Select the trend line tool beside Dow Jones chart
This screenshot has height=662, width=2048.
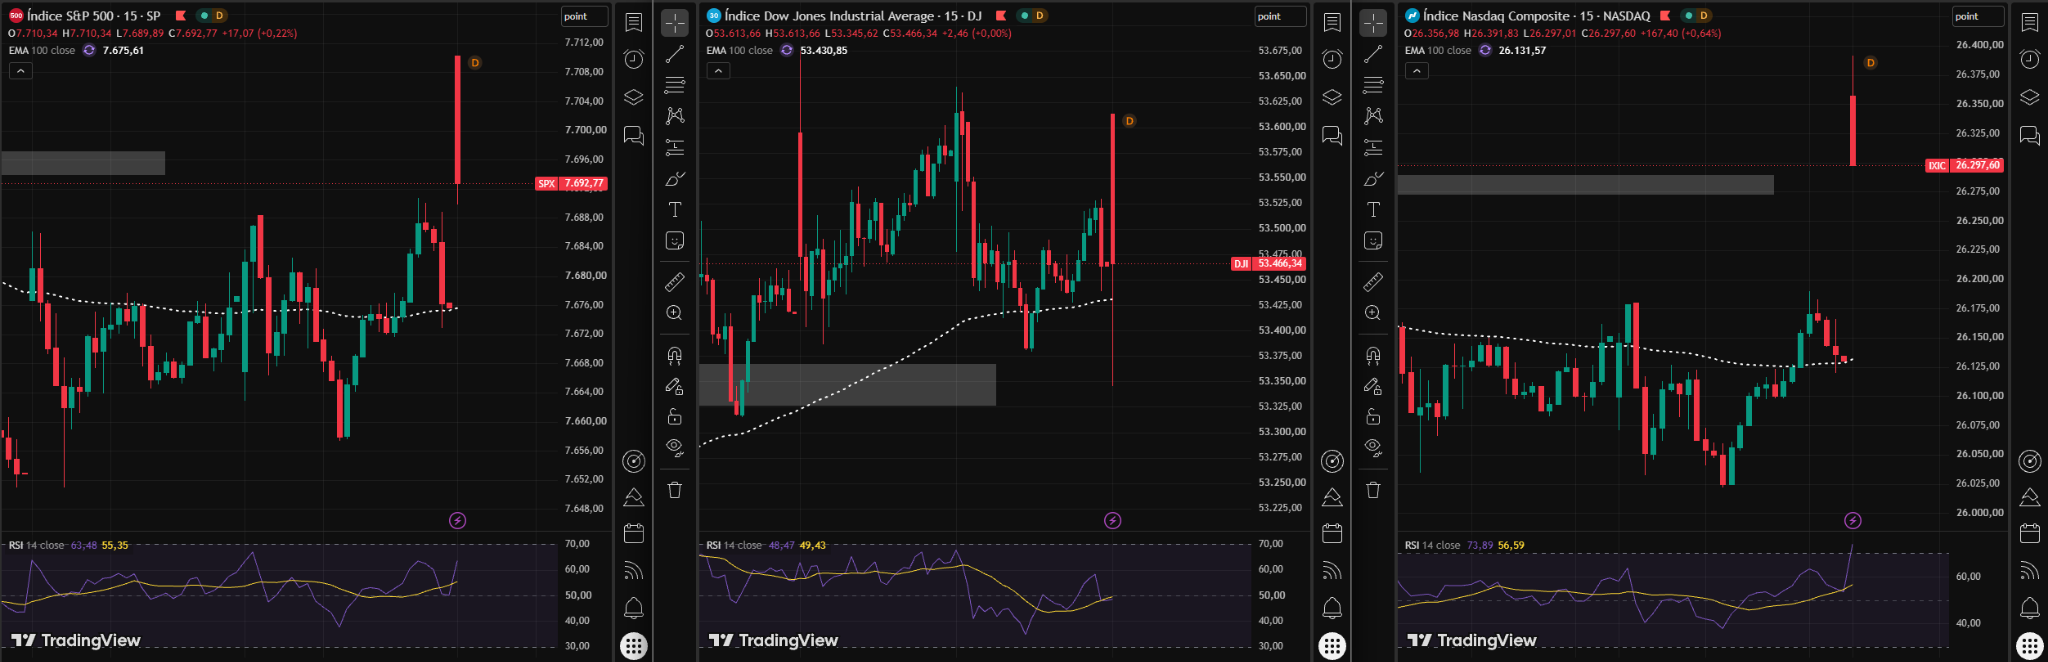pyautogui.click(x=675, y=54)
